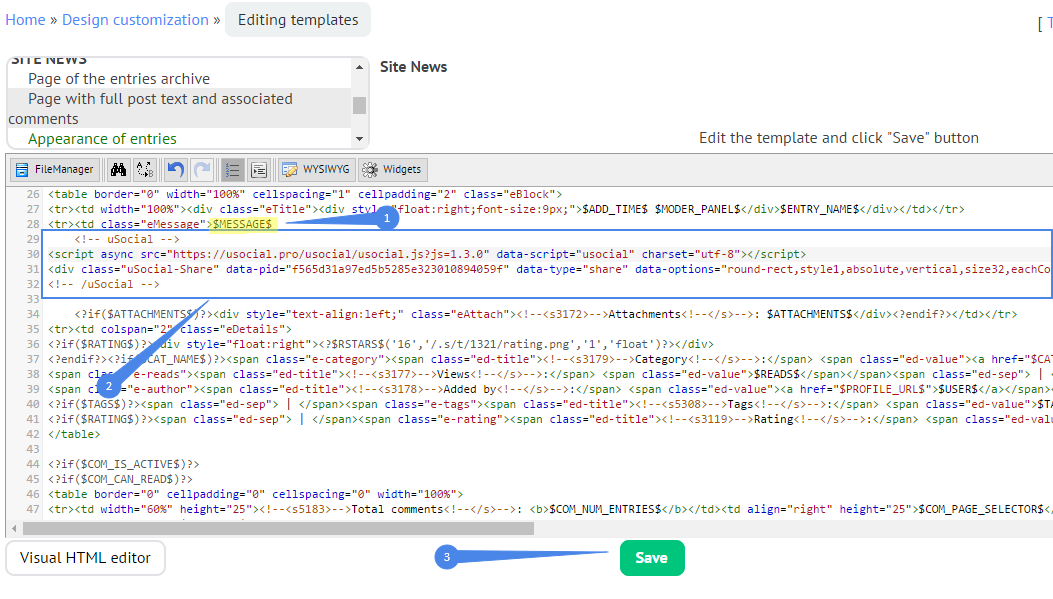Open the Widgets panel
1053x599 pixels.
(393, 170)
